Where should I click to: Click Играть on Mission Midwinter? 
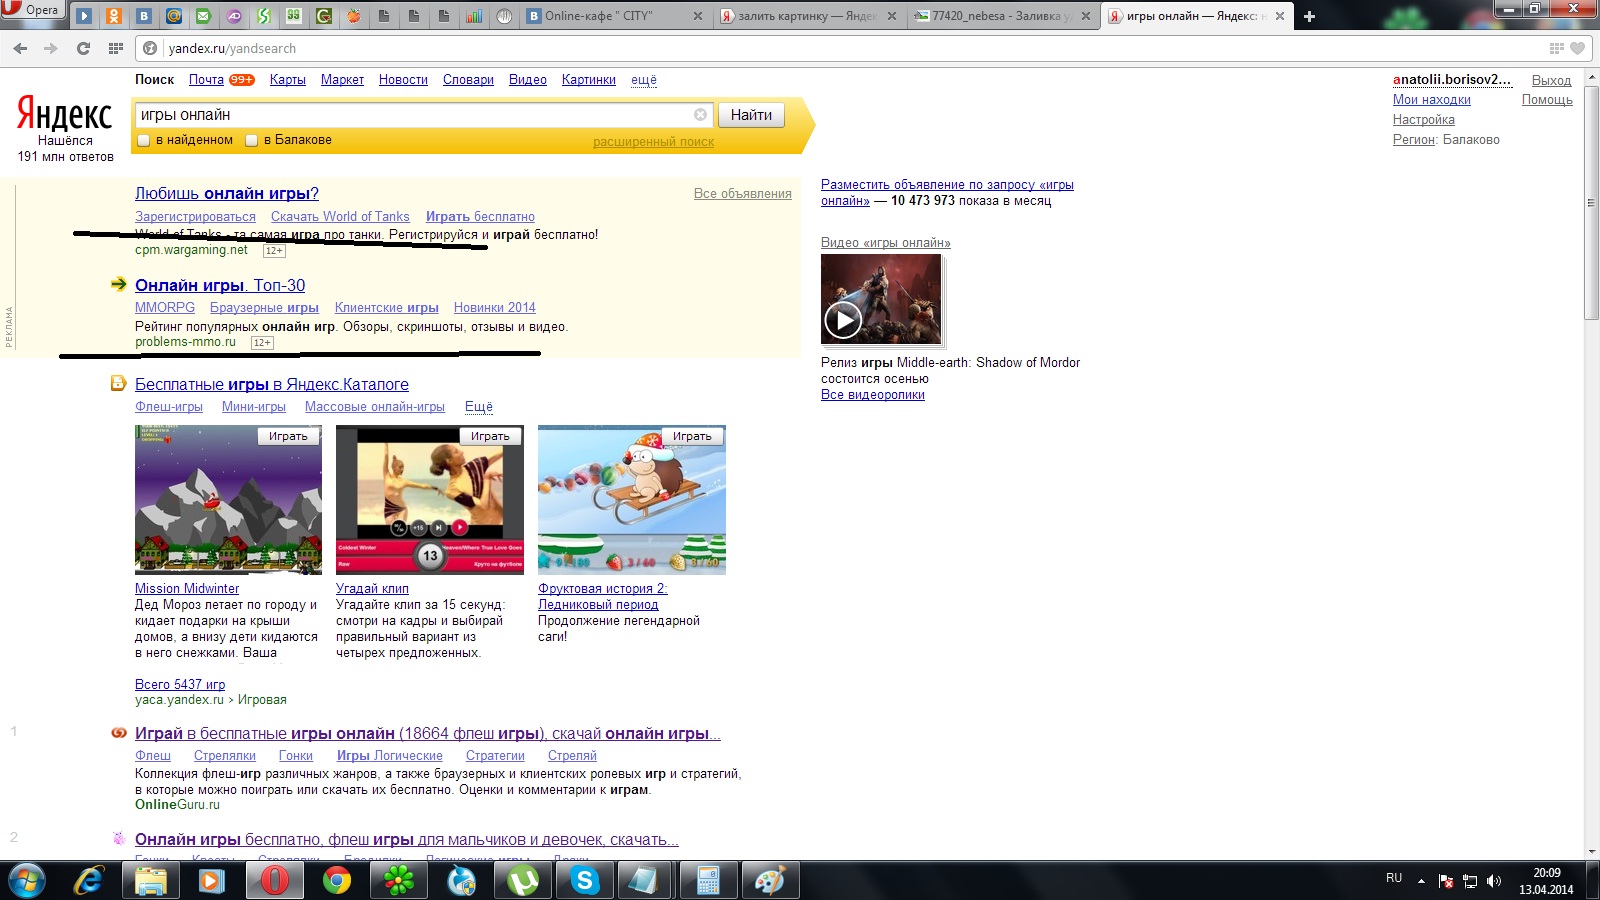(x=288, y=436)
